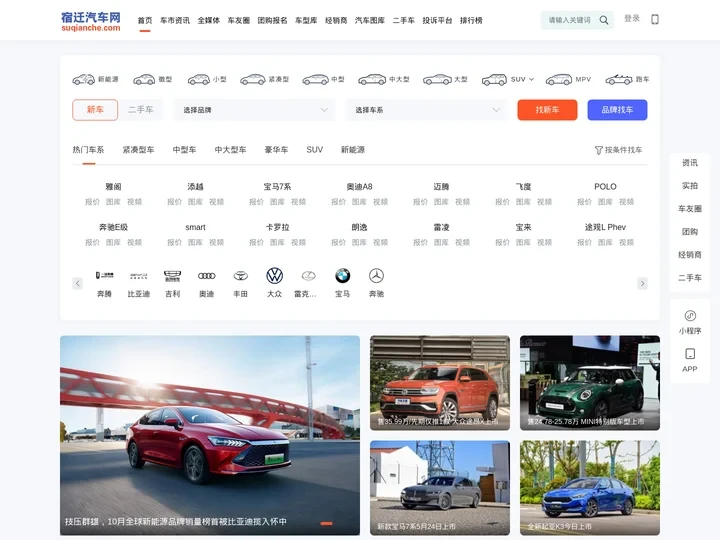Open the 新款宝马7系 news thumbnail
Screen dimensions: 720x540
(440, 488)
